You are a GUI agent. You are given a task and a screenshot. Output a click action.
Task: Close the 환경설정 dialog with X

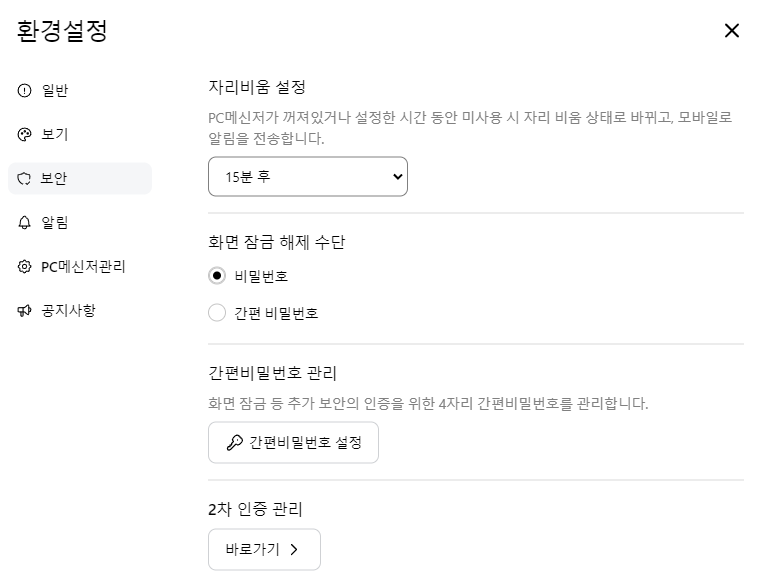pos(731,31)
